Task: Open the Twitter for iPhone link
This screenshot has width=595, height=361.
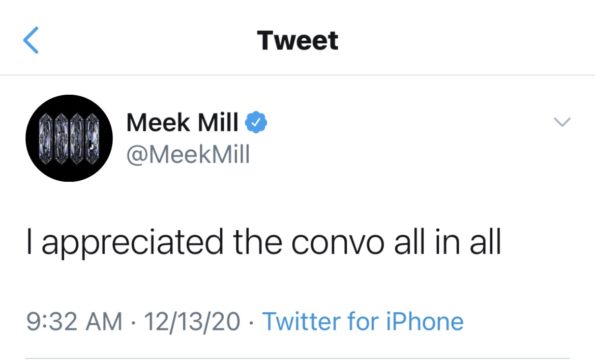Action: click(x=363, y=321)
